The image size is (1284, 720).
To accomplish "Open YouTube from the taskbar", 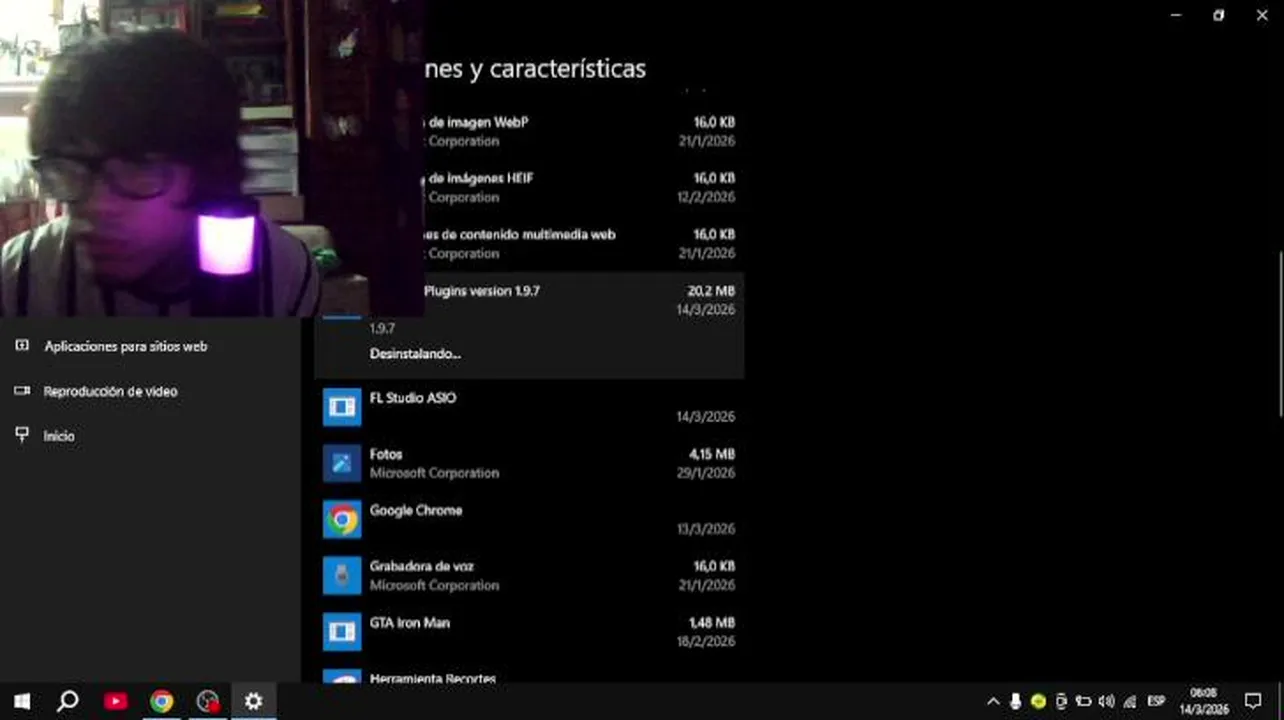I will 116,701.
